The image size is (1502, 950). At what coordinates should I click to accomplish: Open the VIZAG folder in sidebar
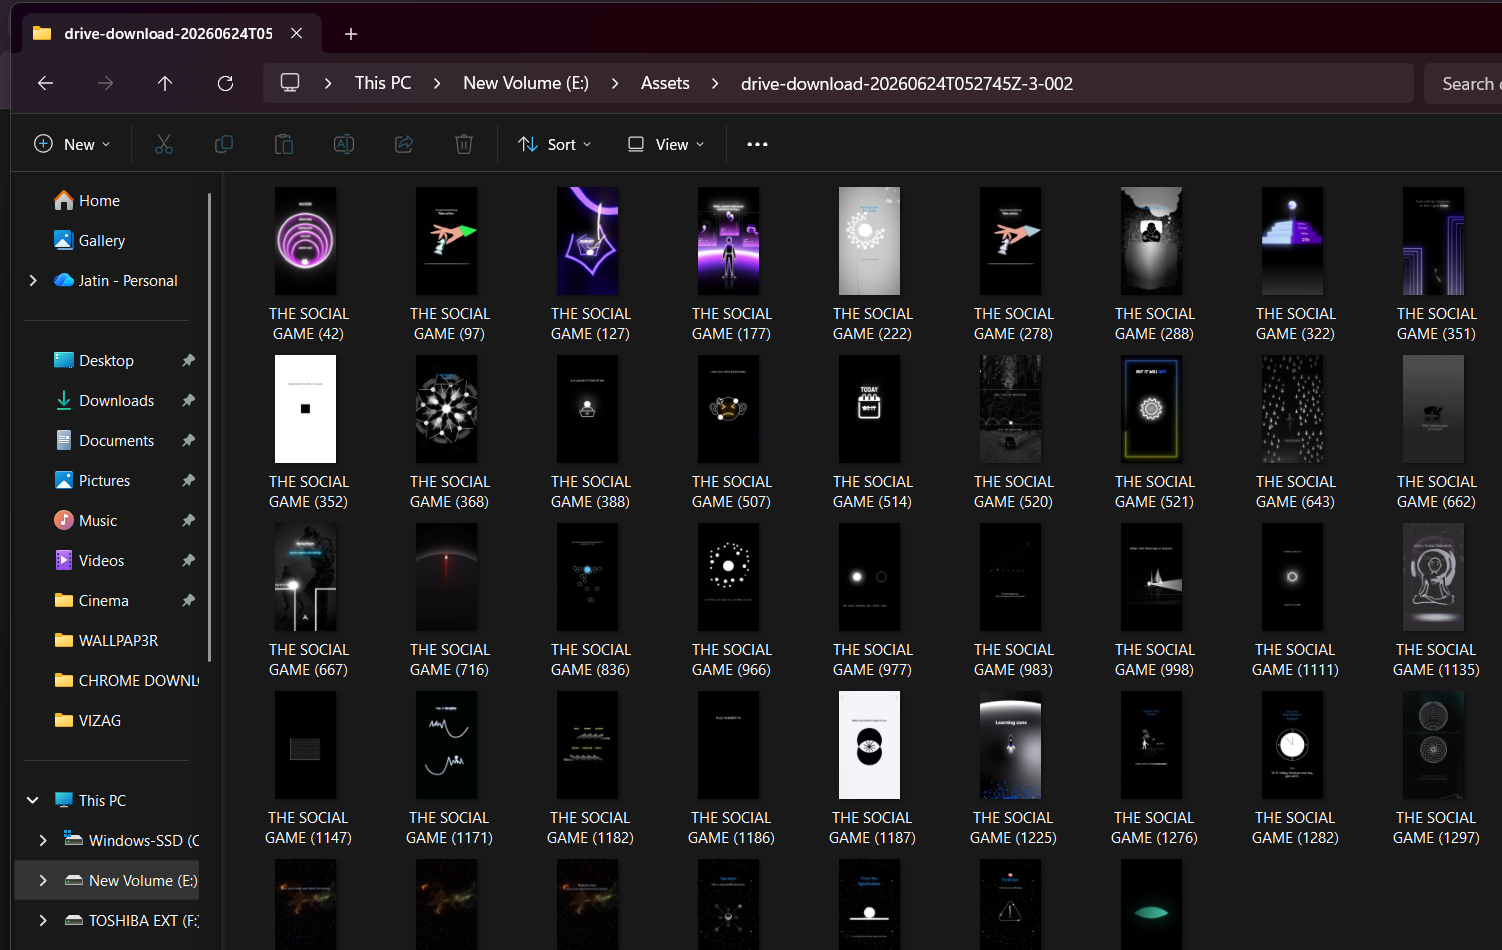tap(87, 720)
